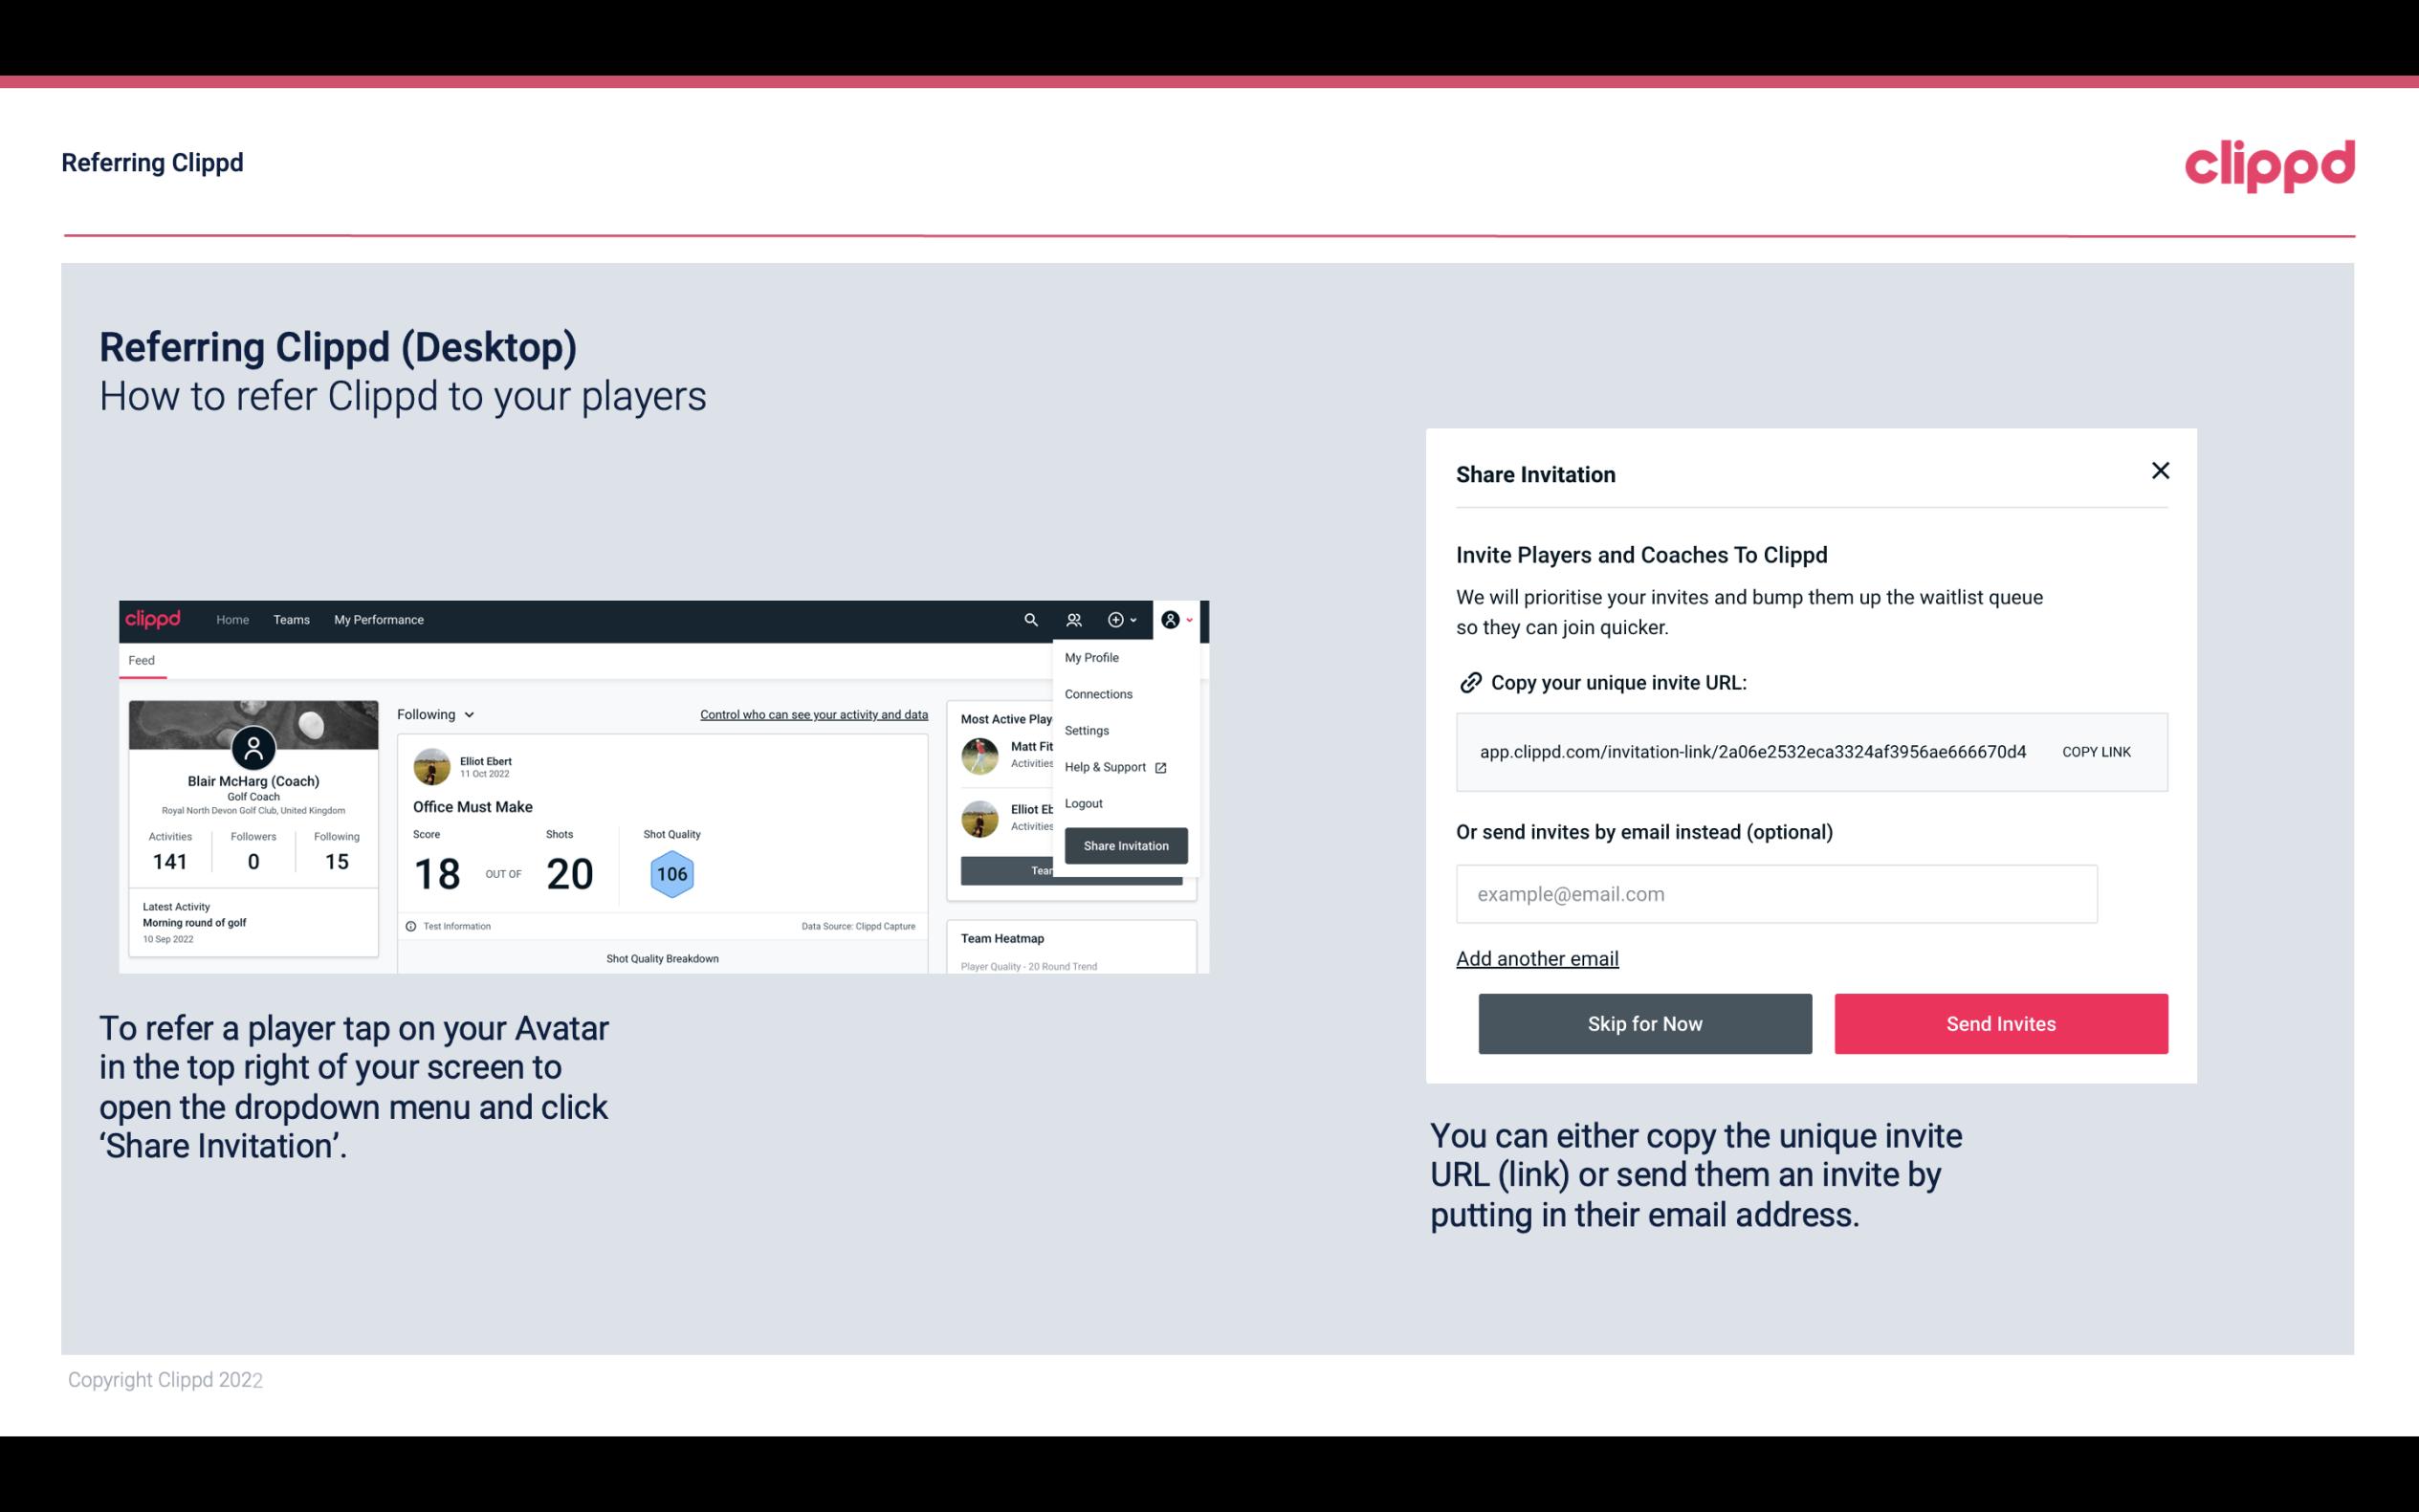Click the Clippd logo icon top right

click(2269, 165)
